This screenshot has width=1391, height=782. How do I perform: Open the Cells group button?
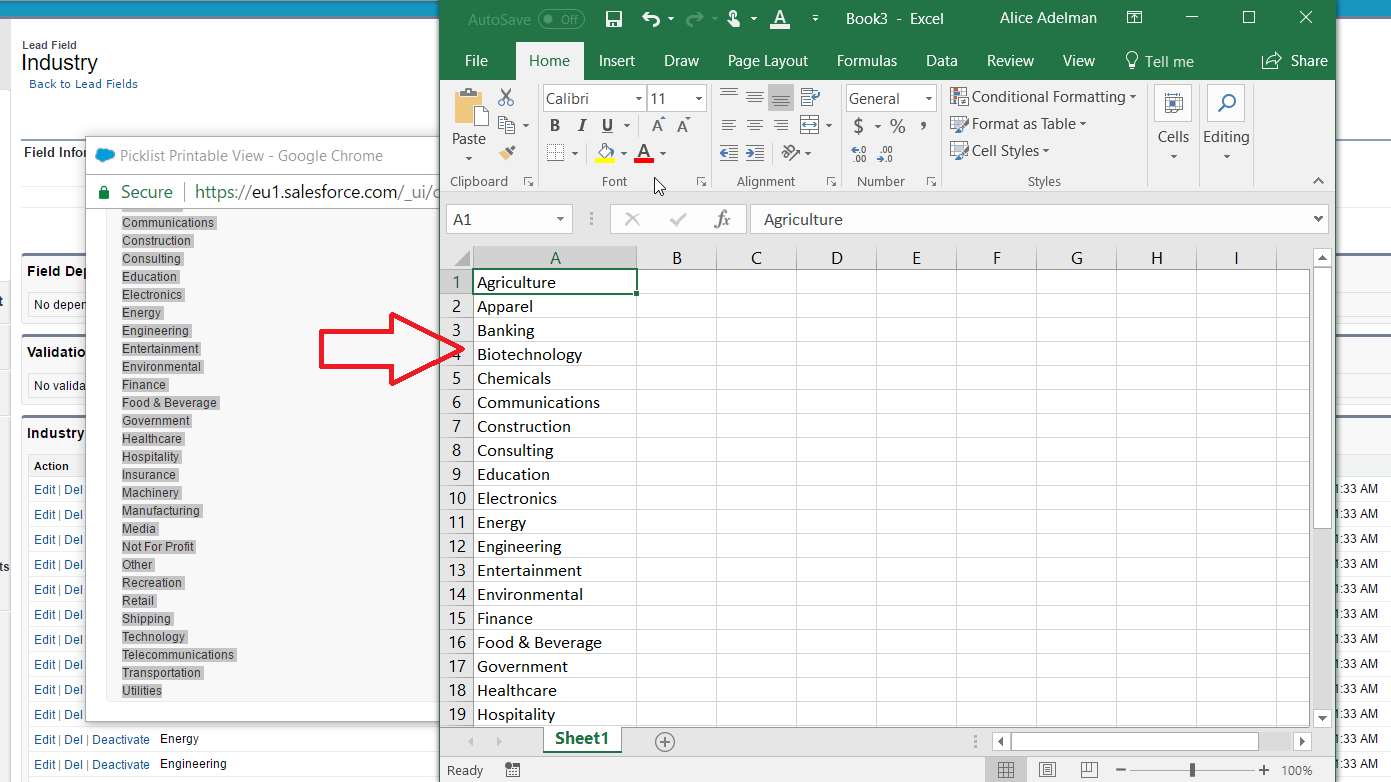(1173, 124)
